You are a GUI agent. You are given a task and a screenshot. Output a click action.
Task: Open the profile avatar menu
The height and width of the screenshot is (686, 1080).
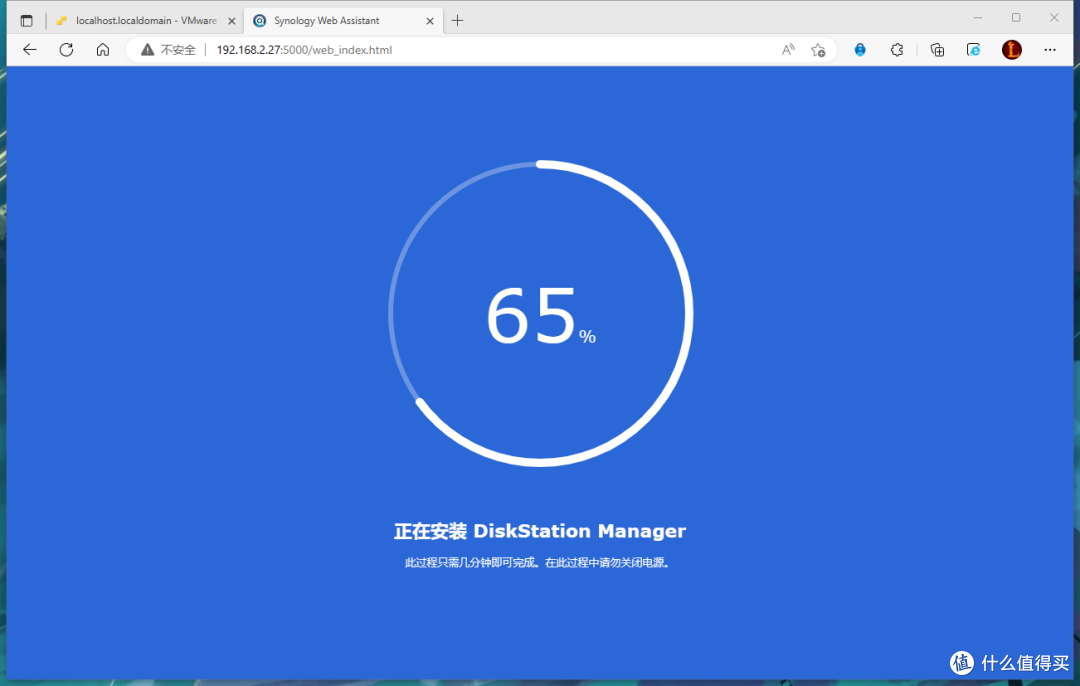point(1011,49)
